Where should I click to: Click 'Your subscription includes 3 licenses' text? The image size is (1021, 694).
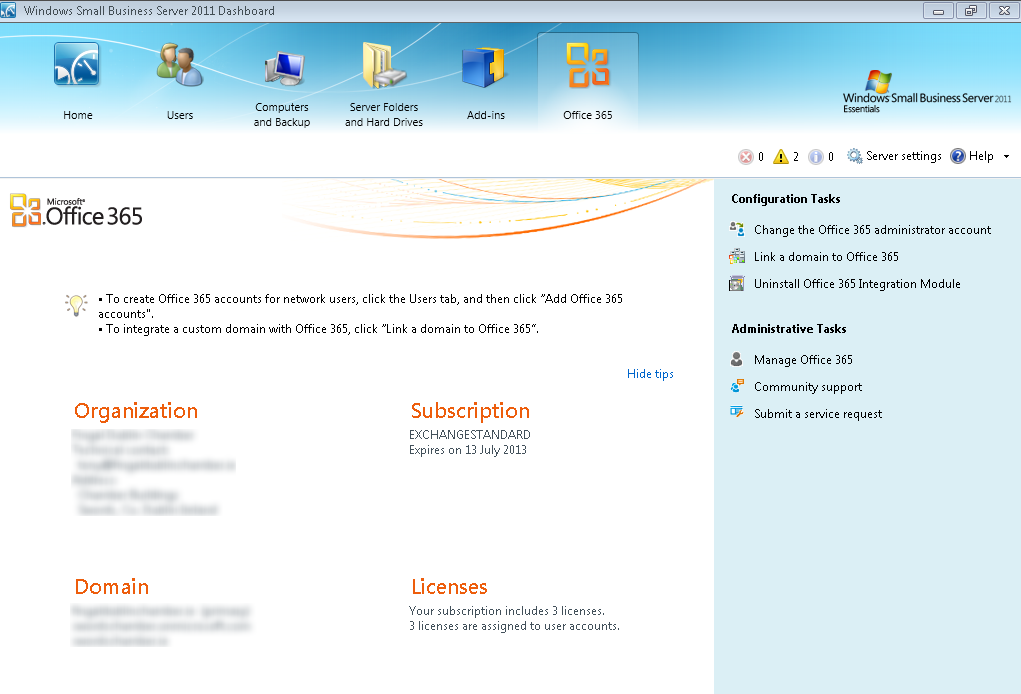click(x=507, y=611)
